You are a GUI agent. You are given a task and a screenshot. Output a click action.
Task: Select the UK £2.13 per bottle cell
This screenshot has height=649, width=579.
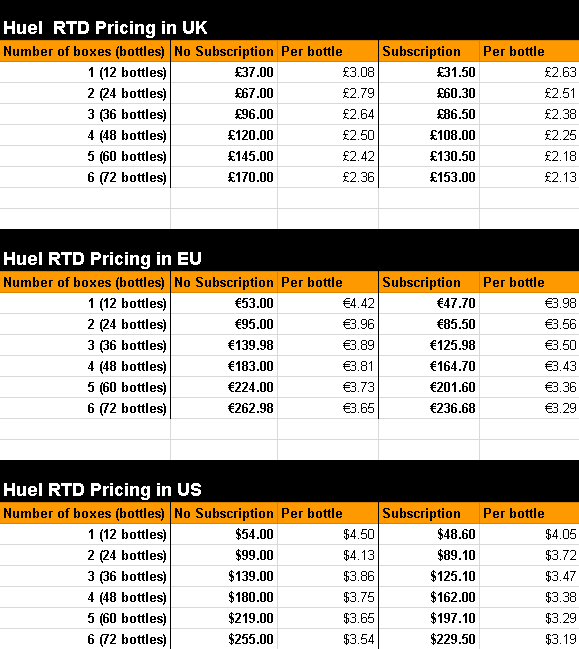pyautogui.click(x=529, y=178)
